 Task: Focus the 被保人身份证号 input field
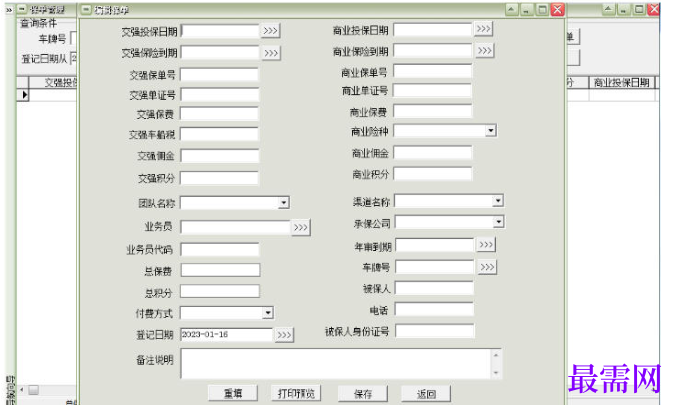(435, 331)
